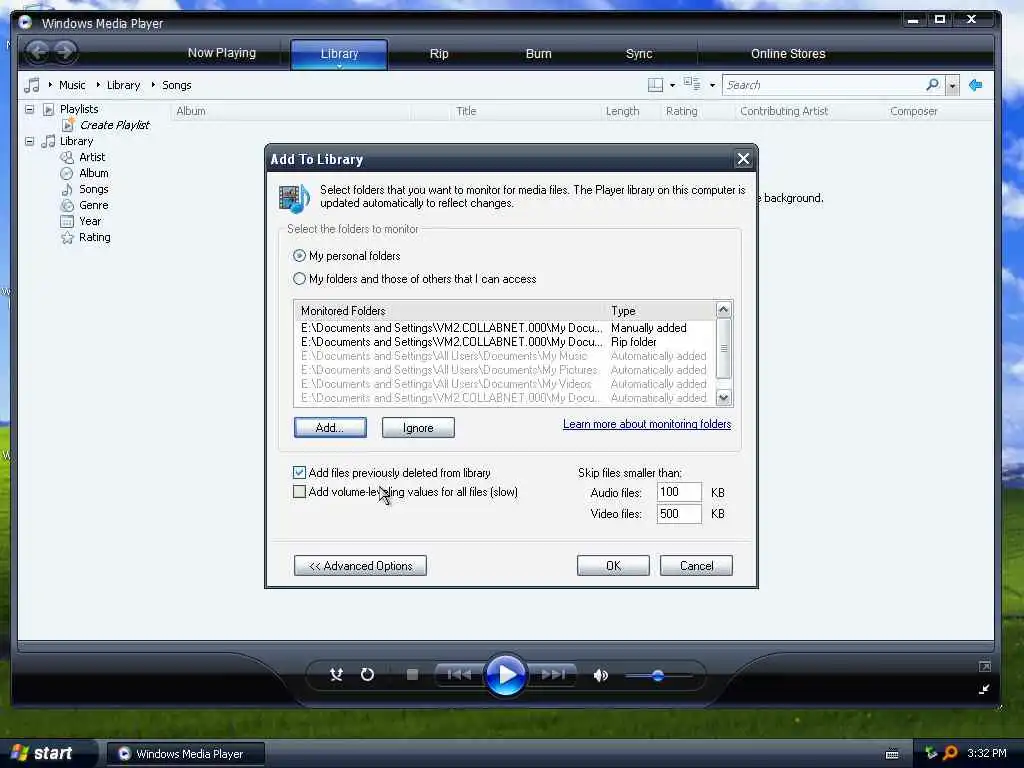1024x768 pixels.
Task: Click the Video files size field
Action: [x=679, y=513]
